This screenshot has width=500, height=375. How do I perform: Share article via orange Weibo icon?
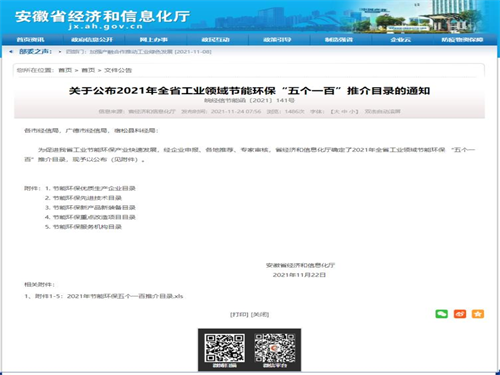(x=460, y=314)
